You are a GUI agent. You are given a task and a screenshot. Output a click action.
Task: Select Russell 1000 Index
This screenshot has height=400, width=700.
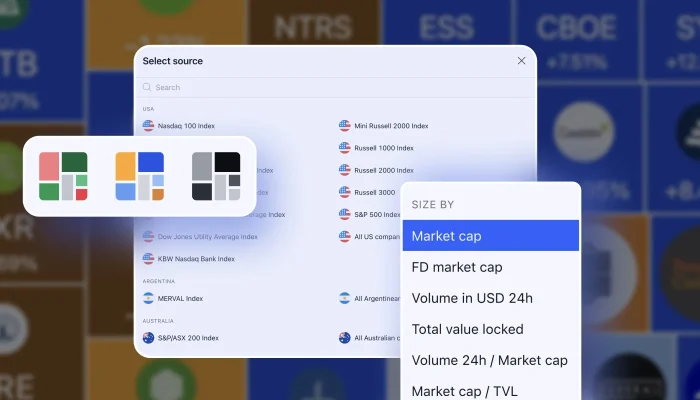(384, 148)
